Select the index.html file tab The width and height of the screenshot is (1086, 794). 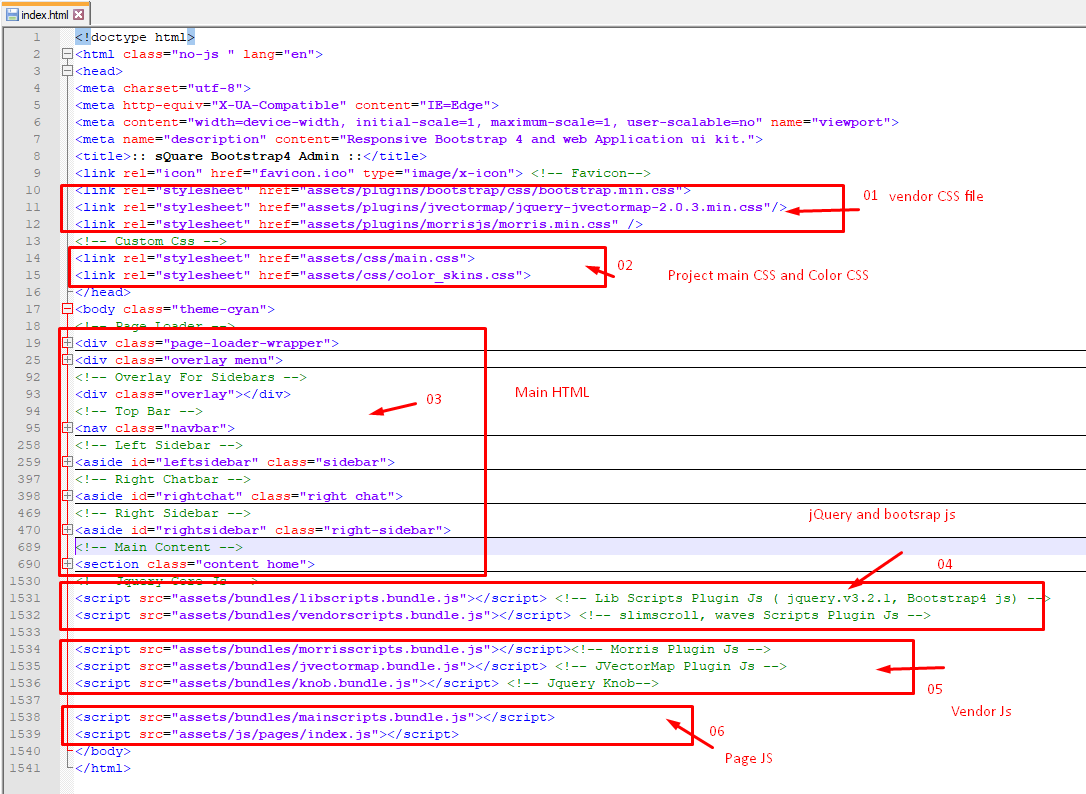tap(45, 15)
